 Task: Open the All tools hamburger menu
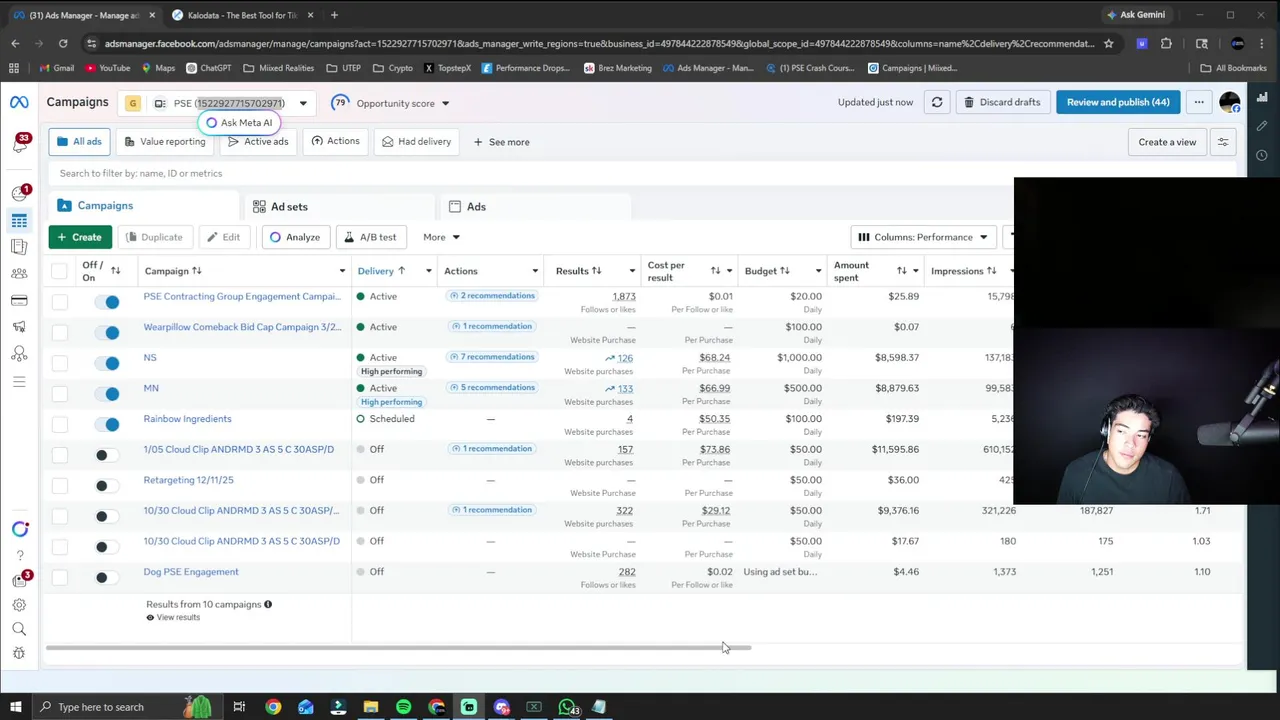[19, 381]
